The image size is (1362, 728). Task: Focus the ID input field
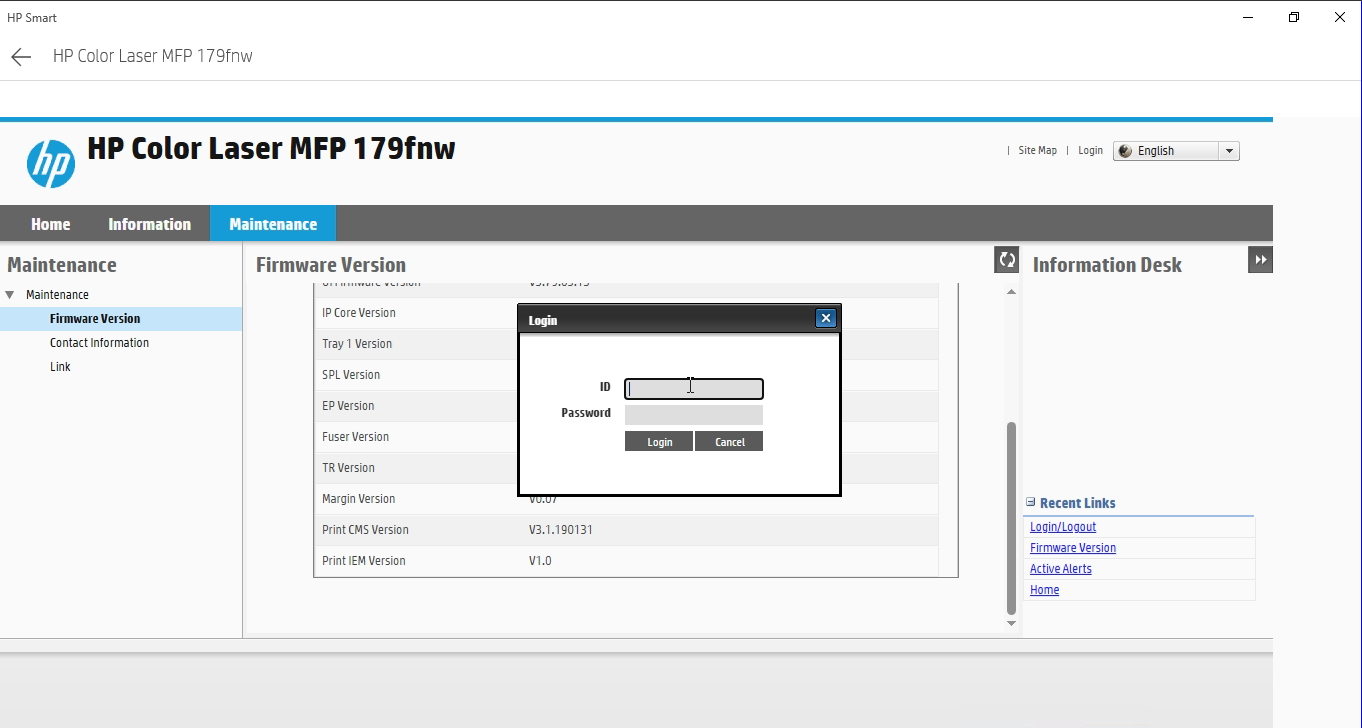[x=694, y=389]
